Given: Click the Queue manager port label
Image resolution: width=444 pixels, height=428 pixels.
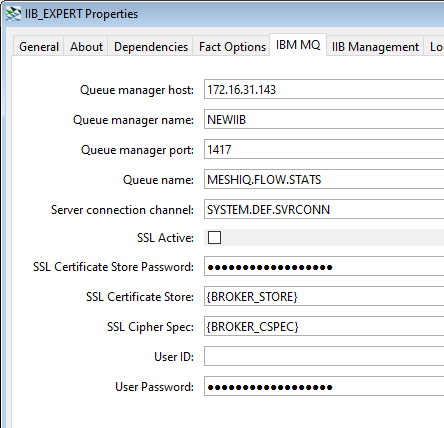Looking at the screenshot, I should [x=137, y=150].
